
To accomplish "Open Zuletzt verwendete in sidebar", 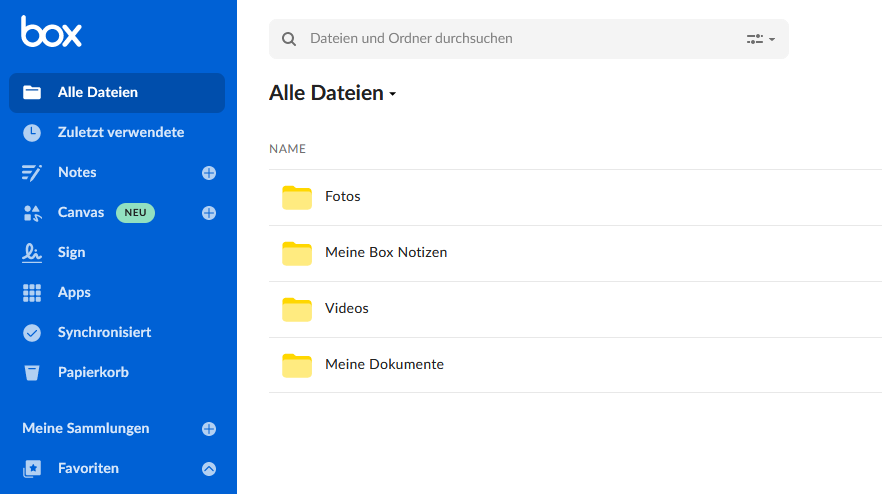I will click(120, 132).
